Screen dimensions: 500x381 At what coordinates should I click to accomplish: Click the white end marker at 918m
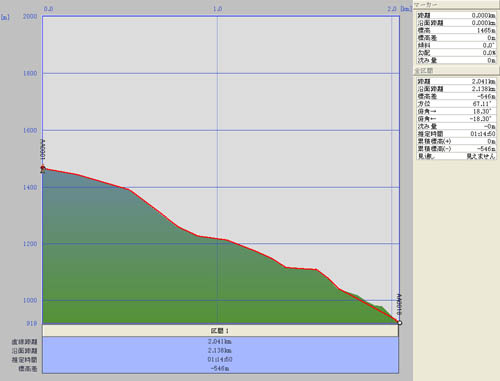pos(400,323)
